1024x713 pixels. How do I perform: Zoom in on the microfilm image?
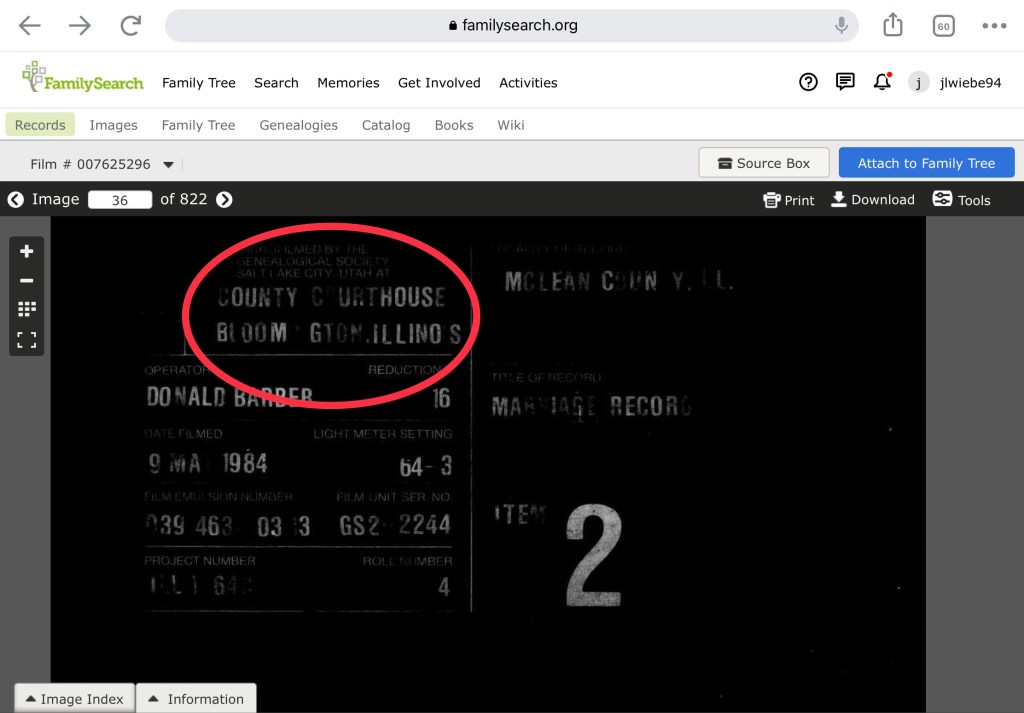tap(27, 252)
